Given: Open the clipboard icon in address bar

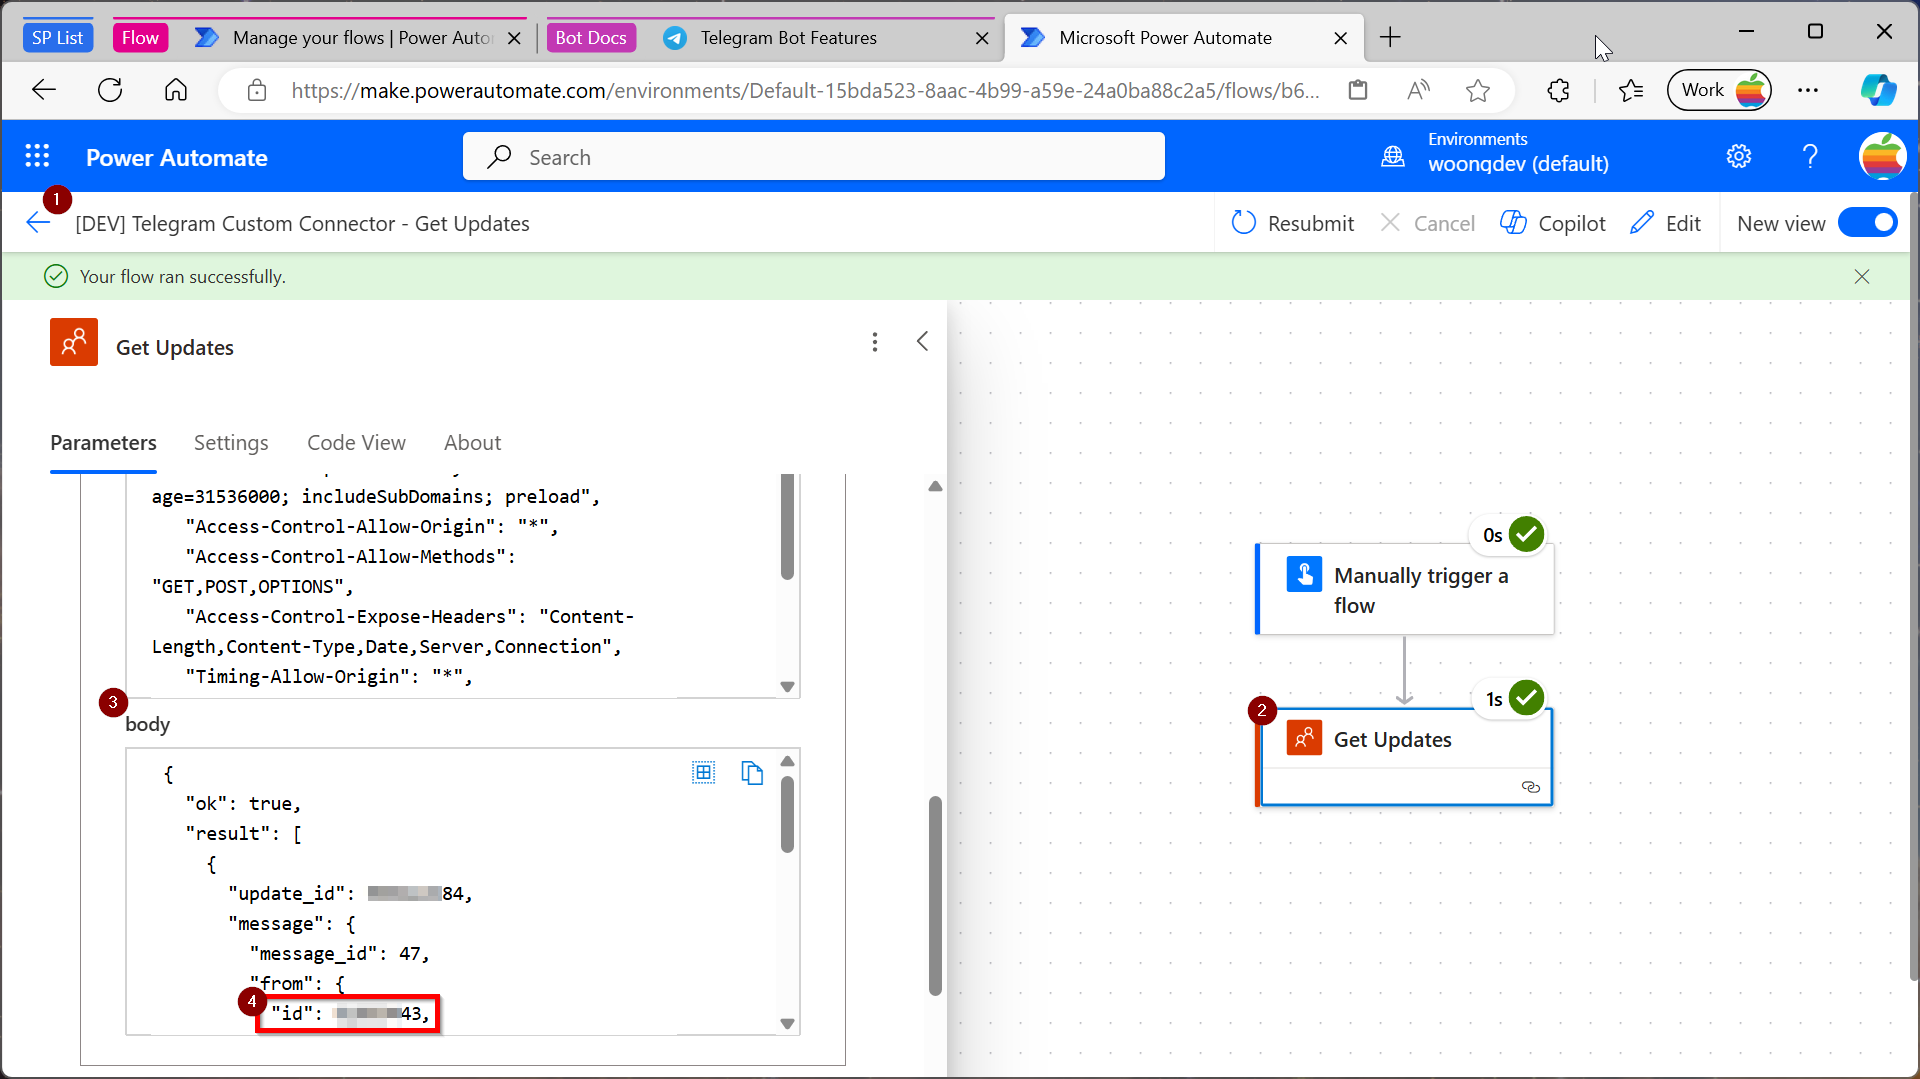Looking at the screenshot, I should click(1358, 90).
